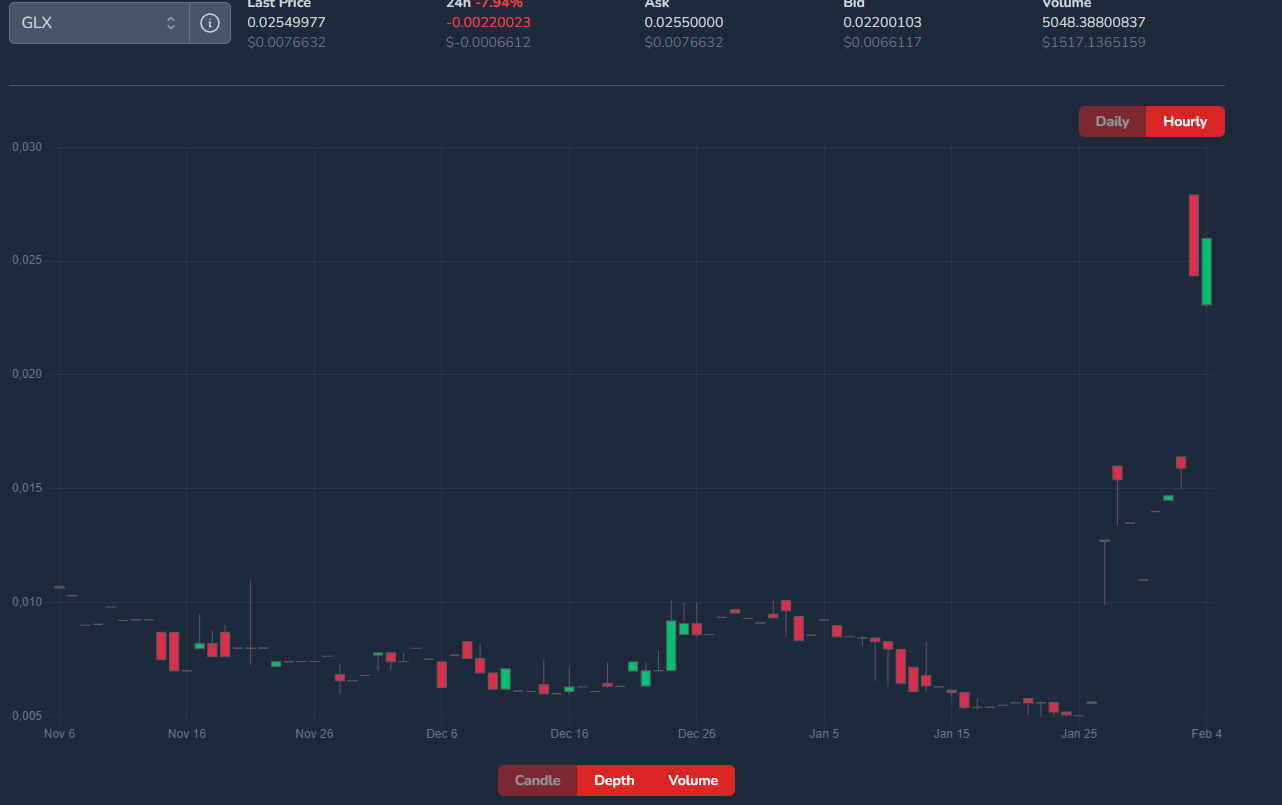
Task: Click the volume figure 5048.38800837
Action: coord(1094,22)
